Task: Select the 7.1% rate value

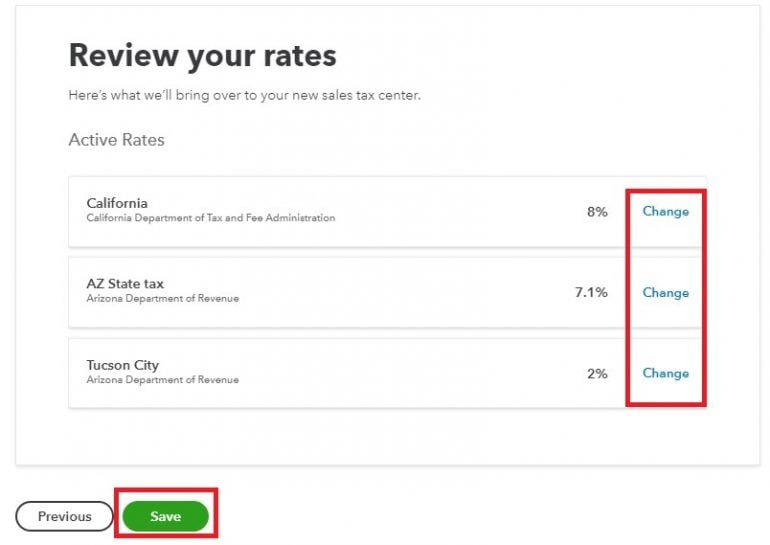Action: pos(591,293)
